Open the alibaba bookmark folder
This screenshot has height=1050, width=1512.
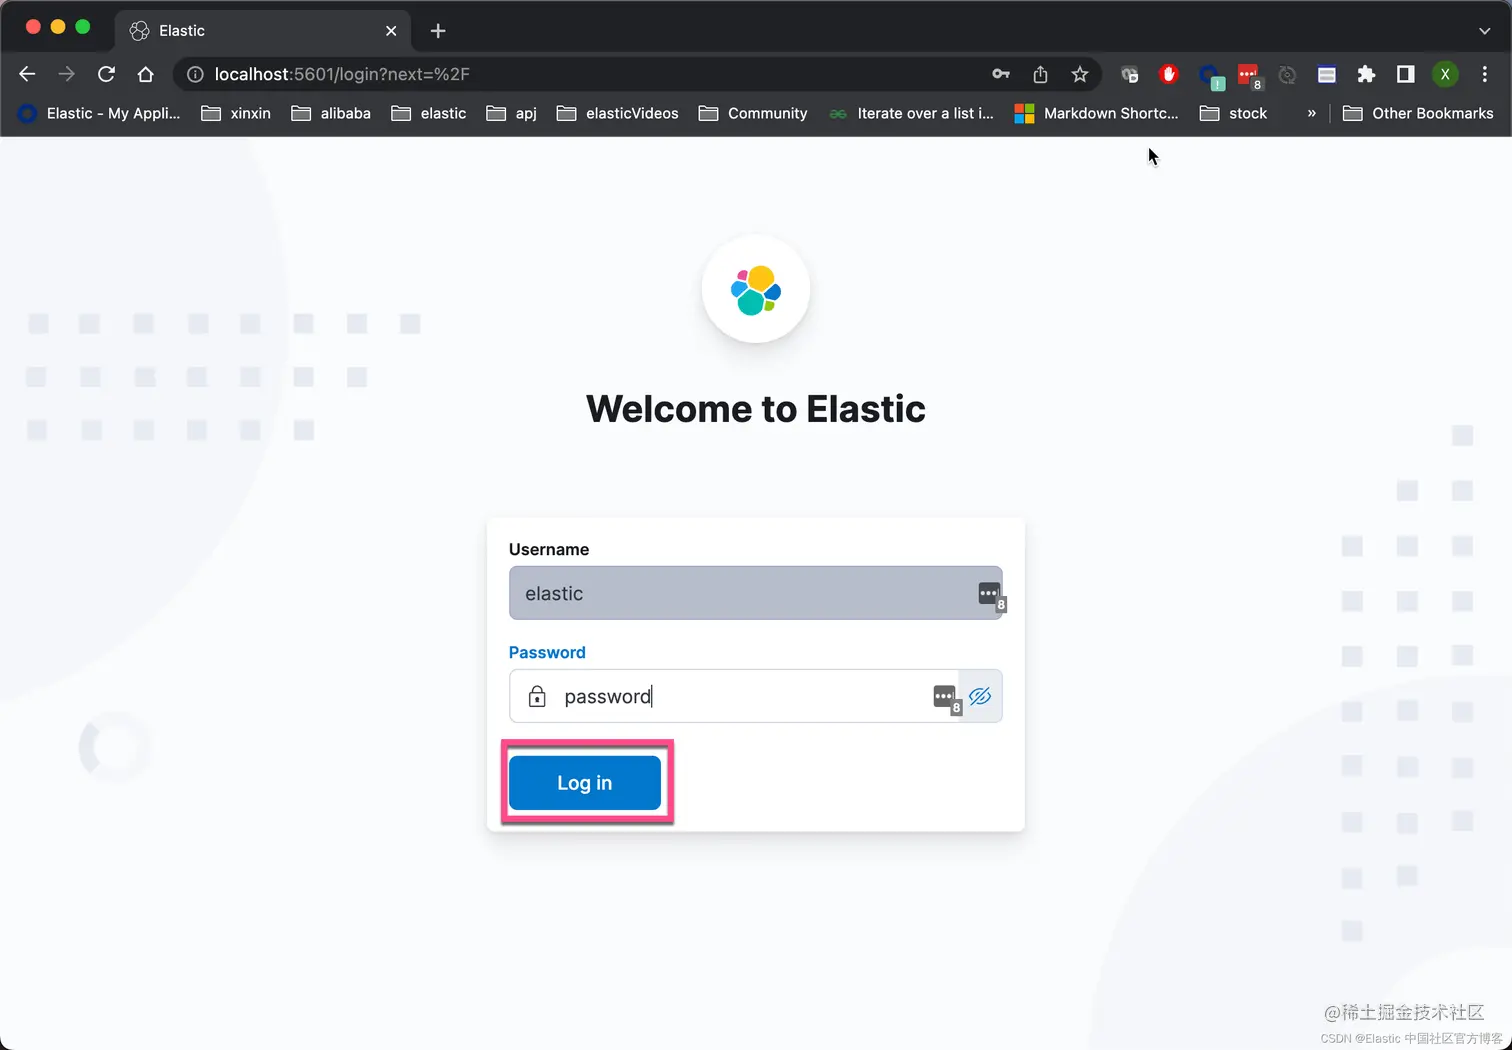[331, 113]
